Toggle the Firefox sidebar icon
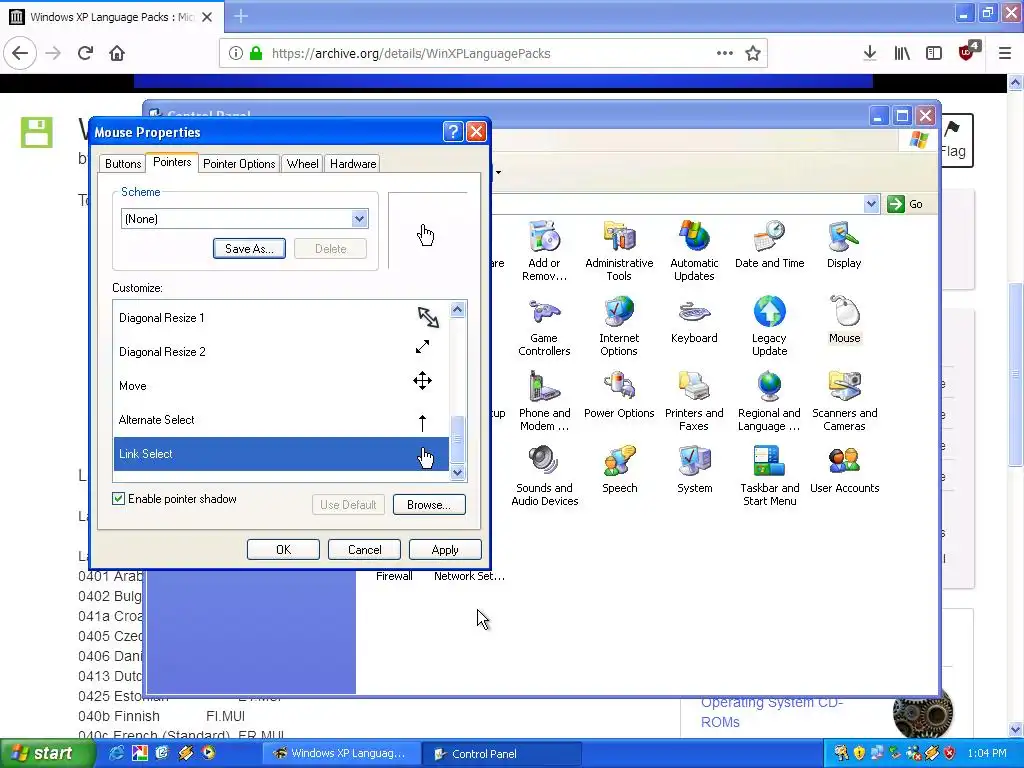The image size is (1024, 768). 934,54
